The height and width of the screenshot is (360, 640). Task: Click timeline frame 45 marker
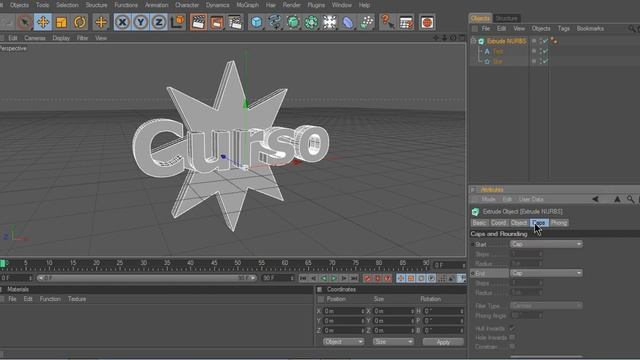click(214, 264)
